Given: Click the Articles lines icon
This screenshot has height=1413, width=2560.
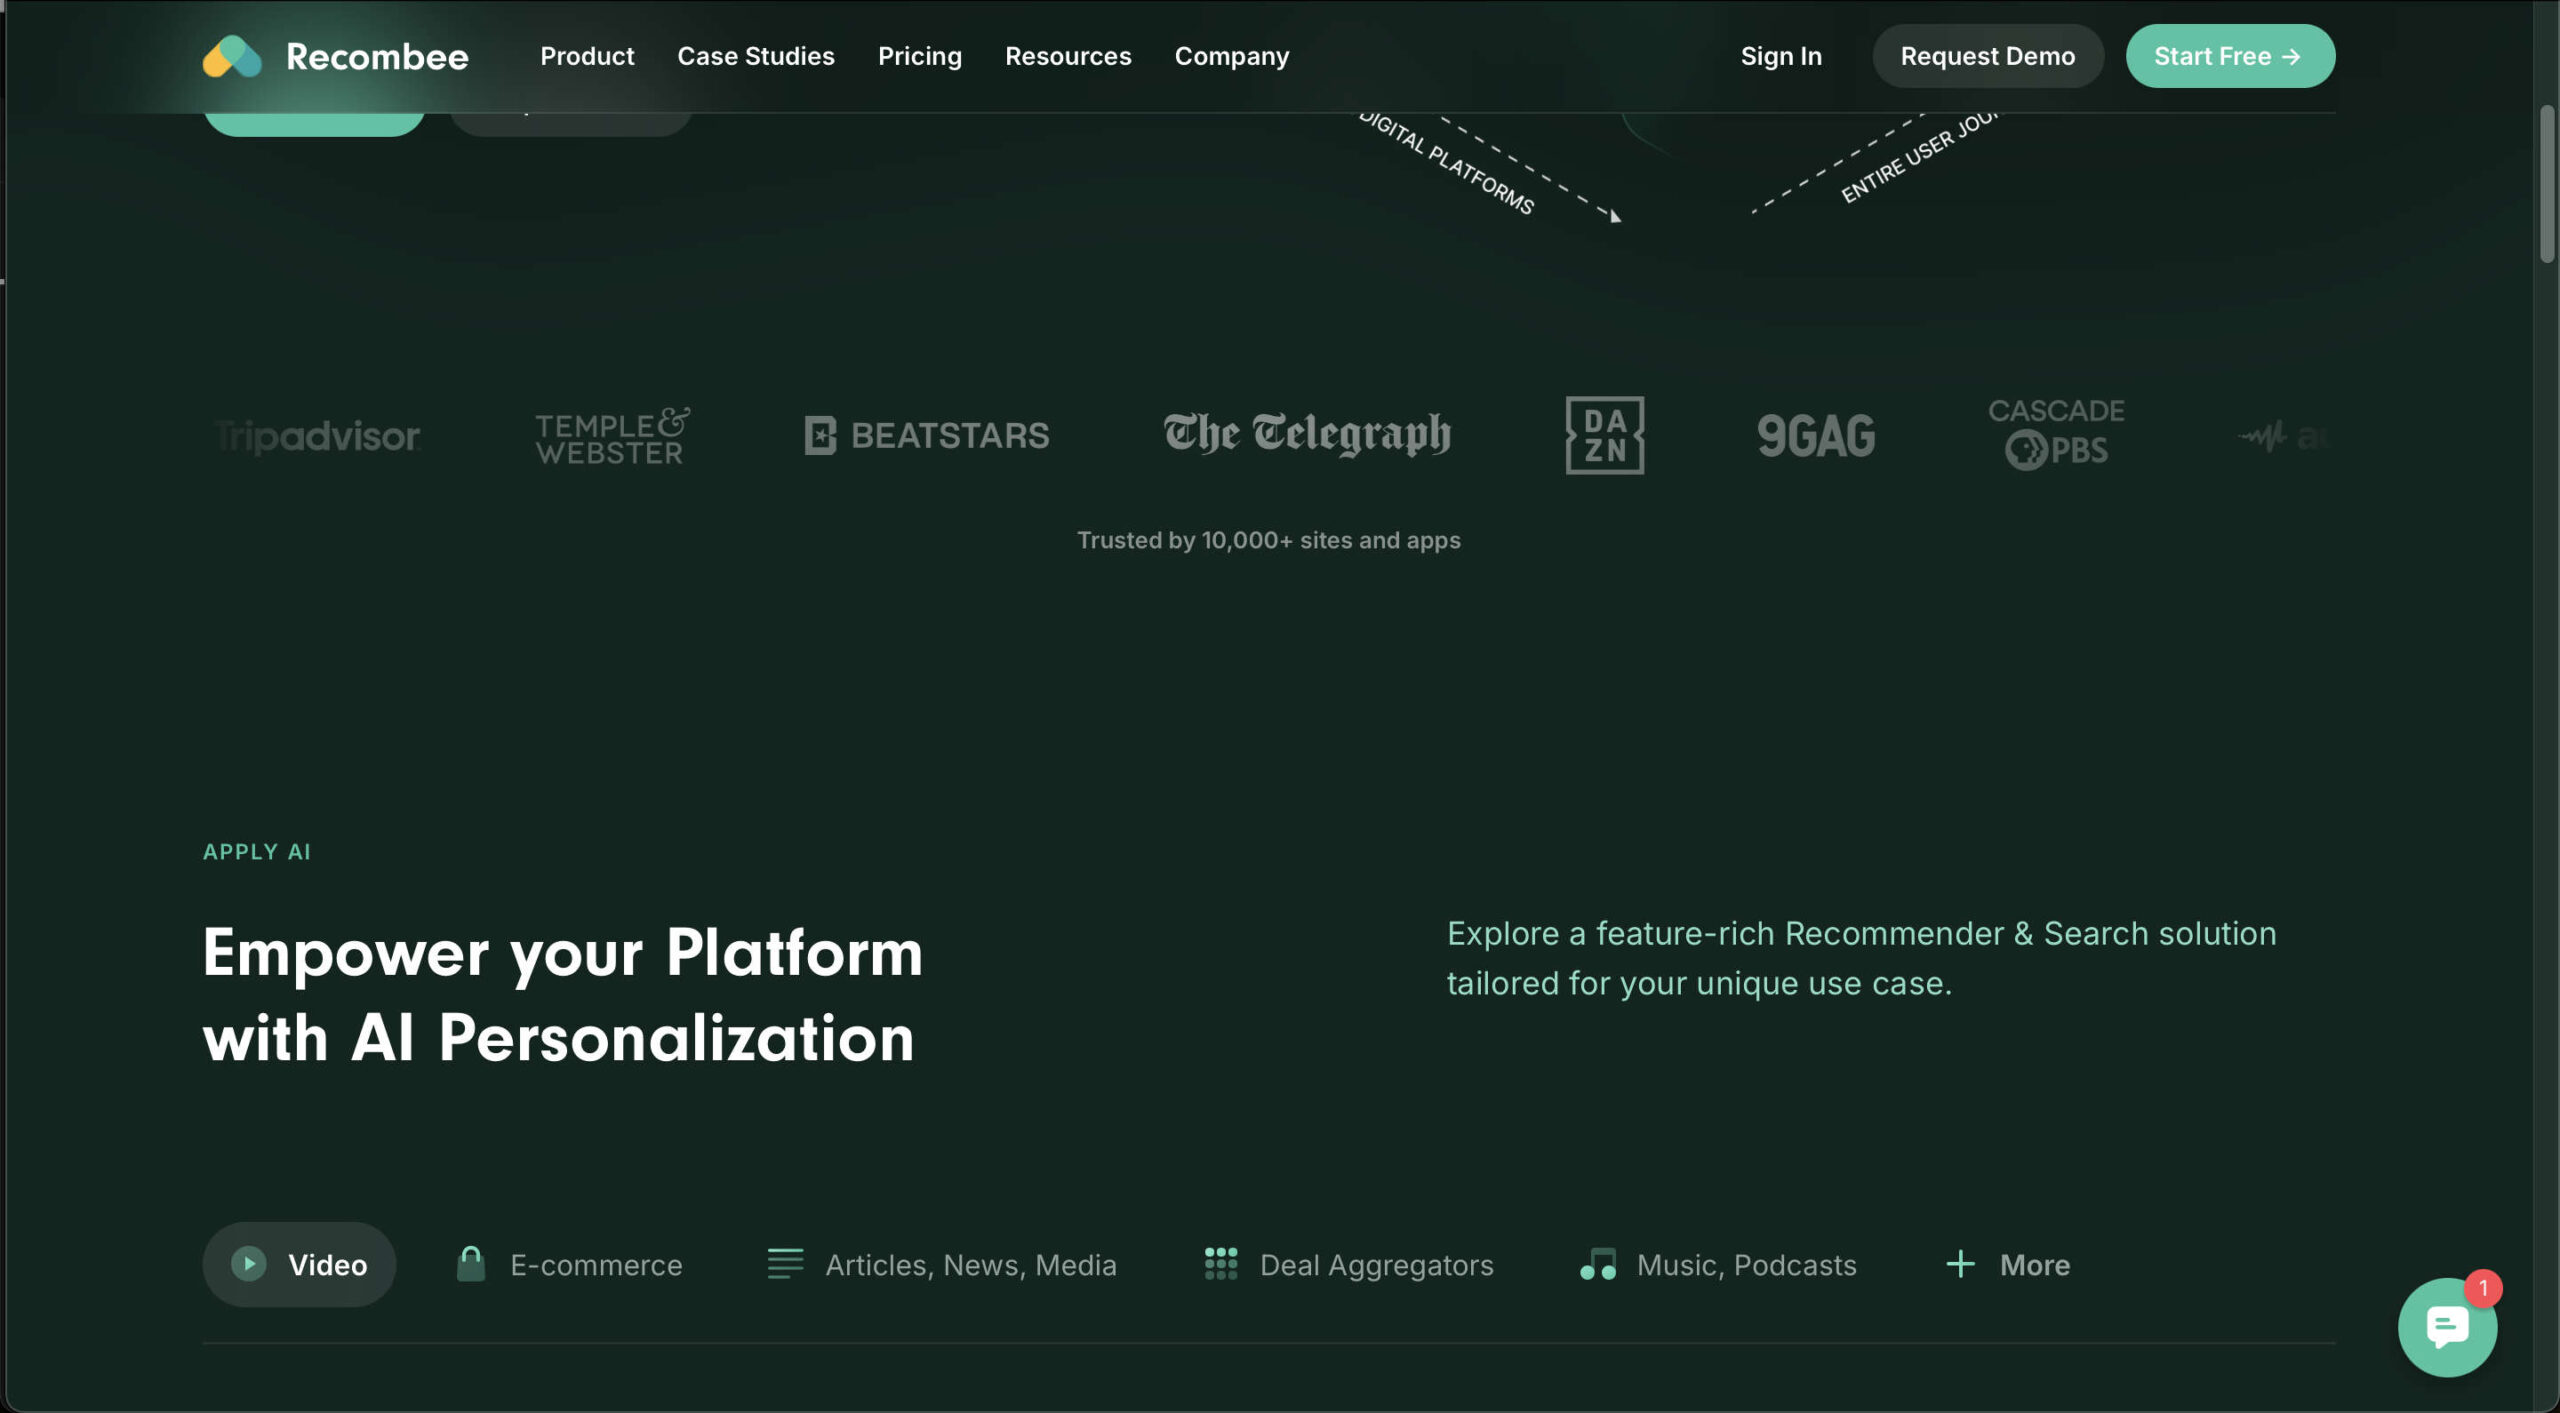Looking at the screenshot, I should pos(785,1264).
